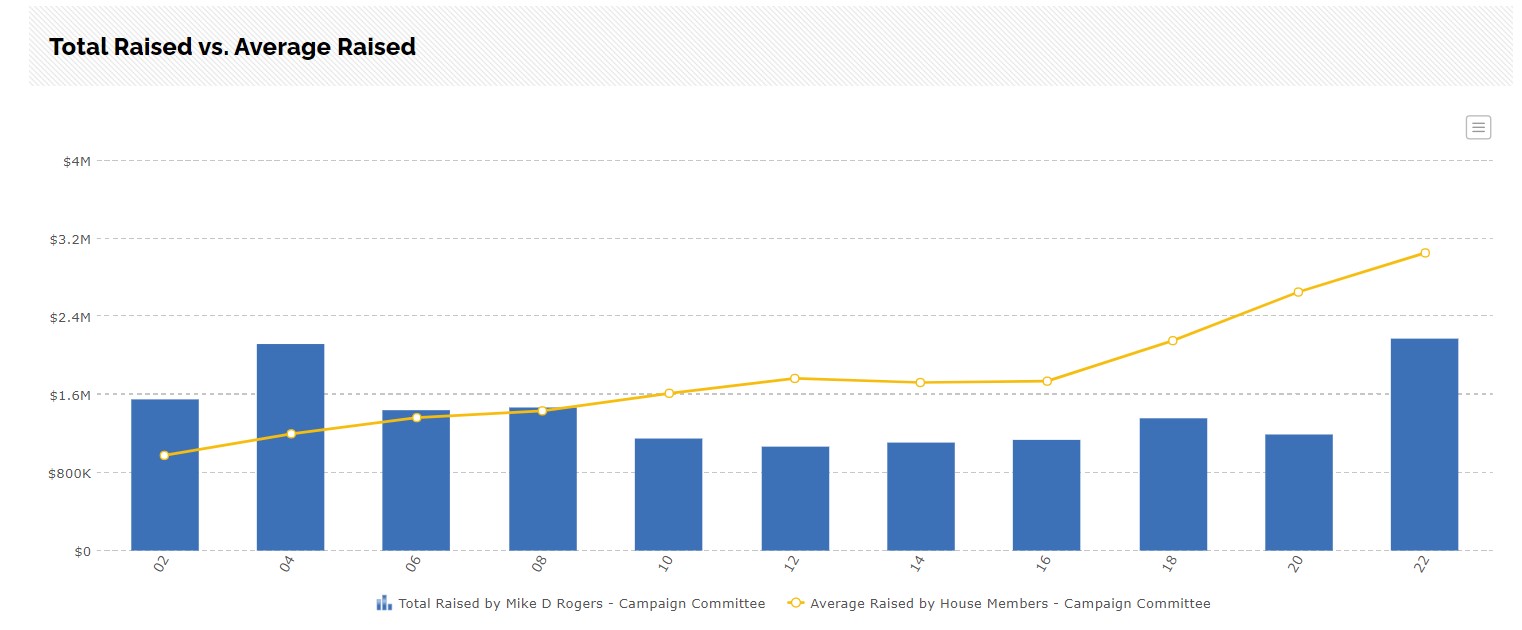Click the '22' x-axis label

point(1422,564)
